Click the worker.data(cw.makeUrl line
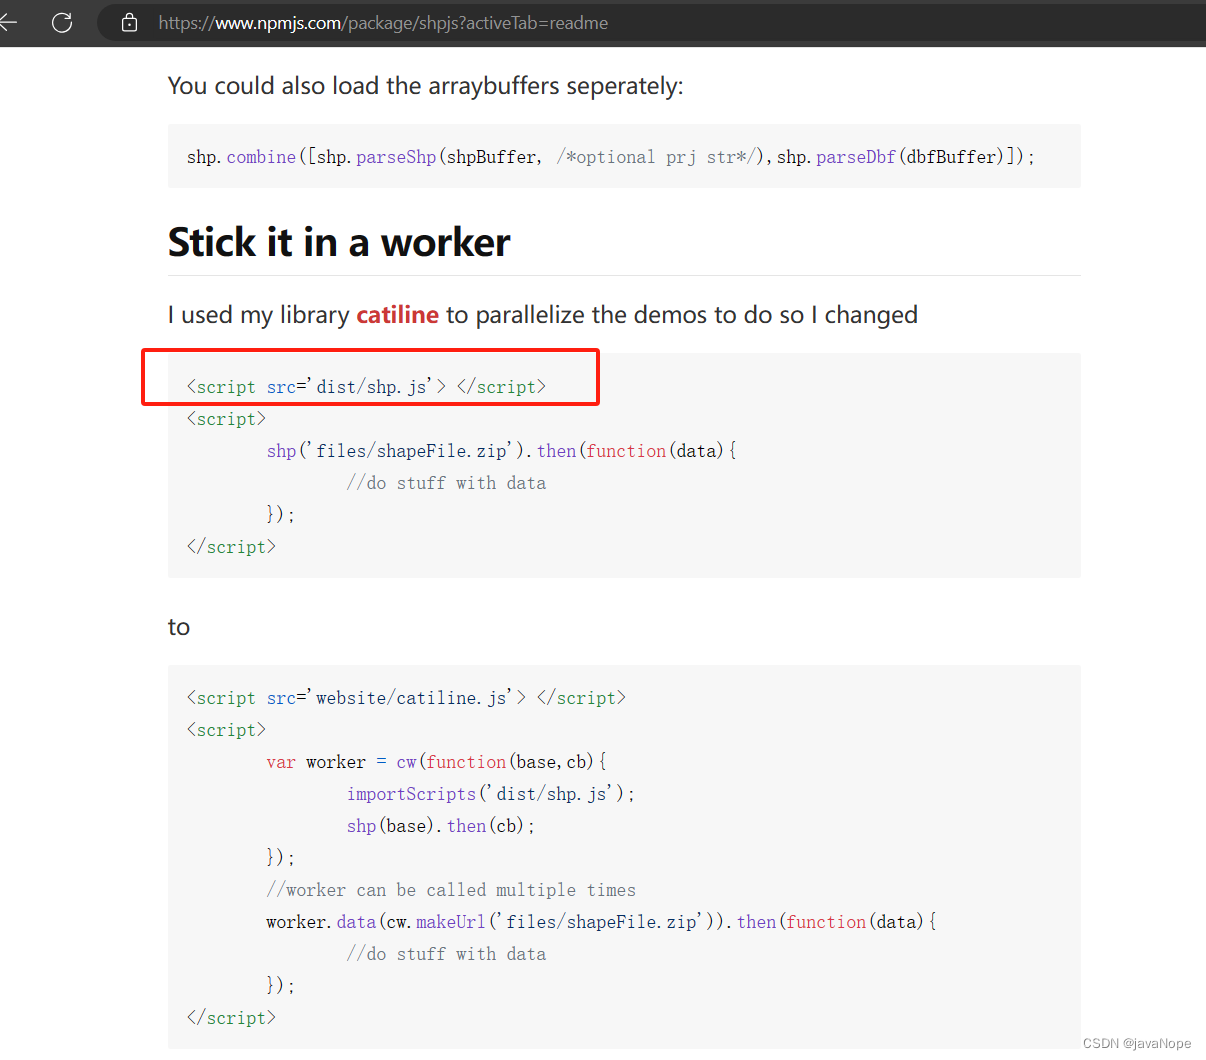 coord(601,922)
